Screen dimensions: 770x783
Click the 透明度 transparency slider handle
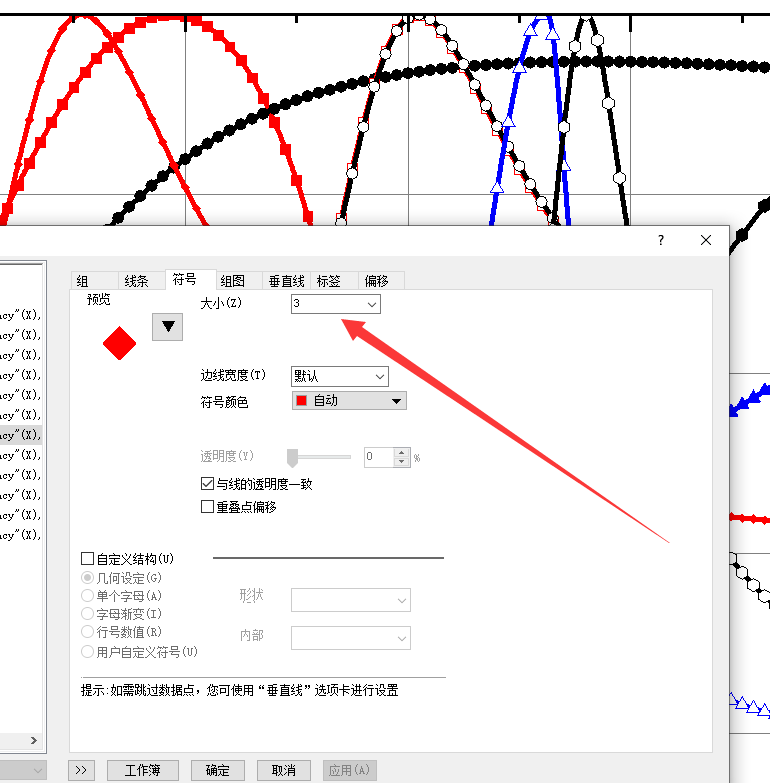pos(293,457)
